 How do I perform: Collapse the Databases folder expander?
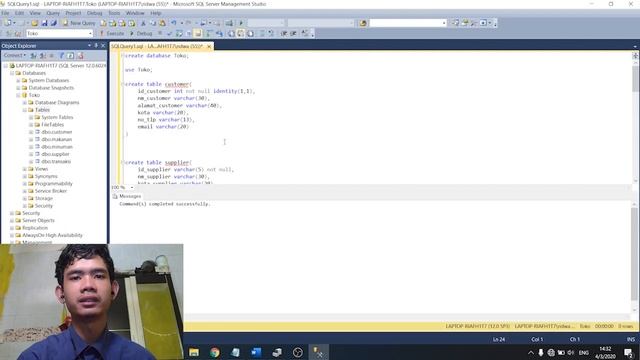coord(12,73)
